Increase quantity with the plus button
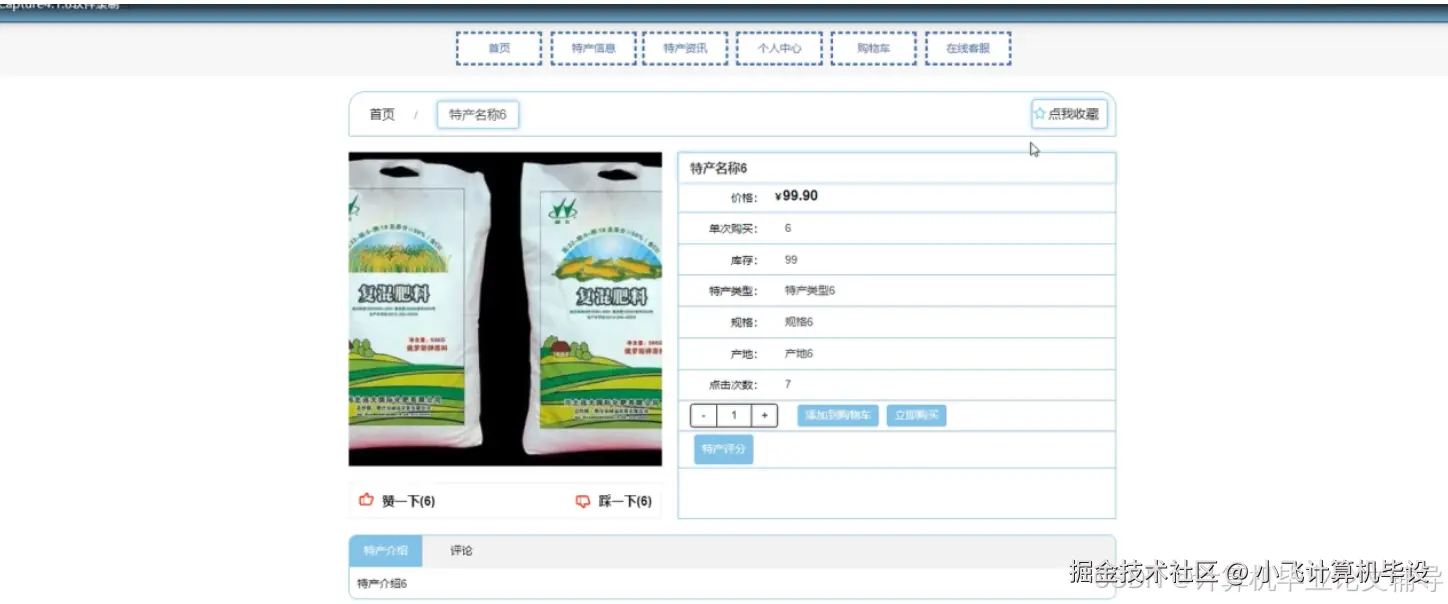Viewport: 1448px width, 604px height. pyautogui.click(x=764, y=415)
